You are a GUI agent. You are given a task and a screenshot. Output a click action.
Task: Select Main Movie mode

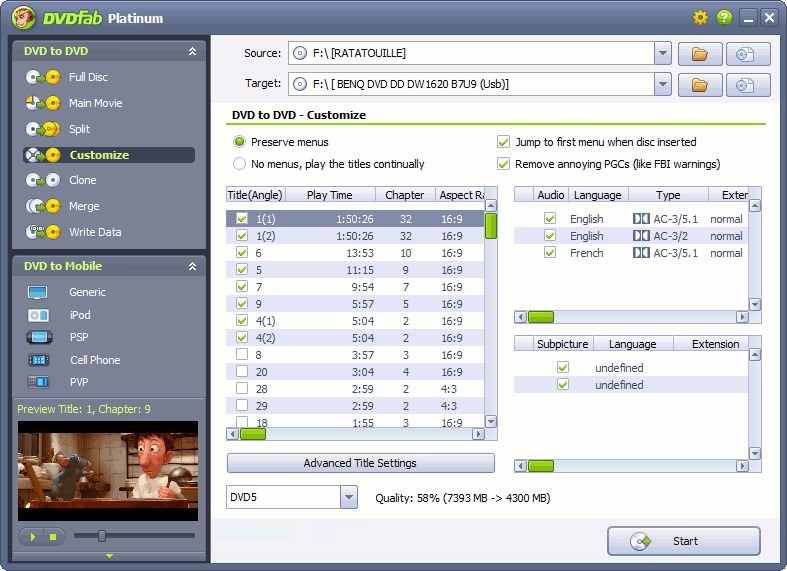tap(96, 103)
